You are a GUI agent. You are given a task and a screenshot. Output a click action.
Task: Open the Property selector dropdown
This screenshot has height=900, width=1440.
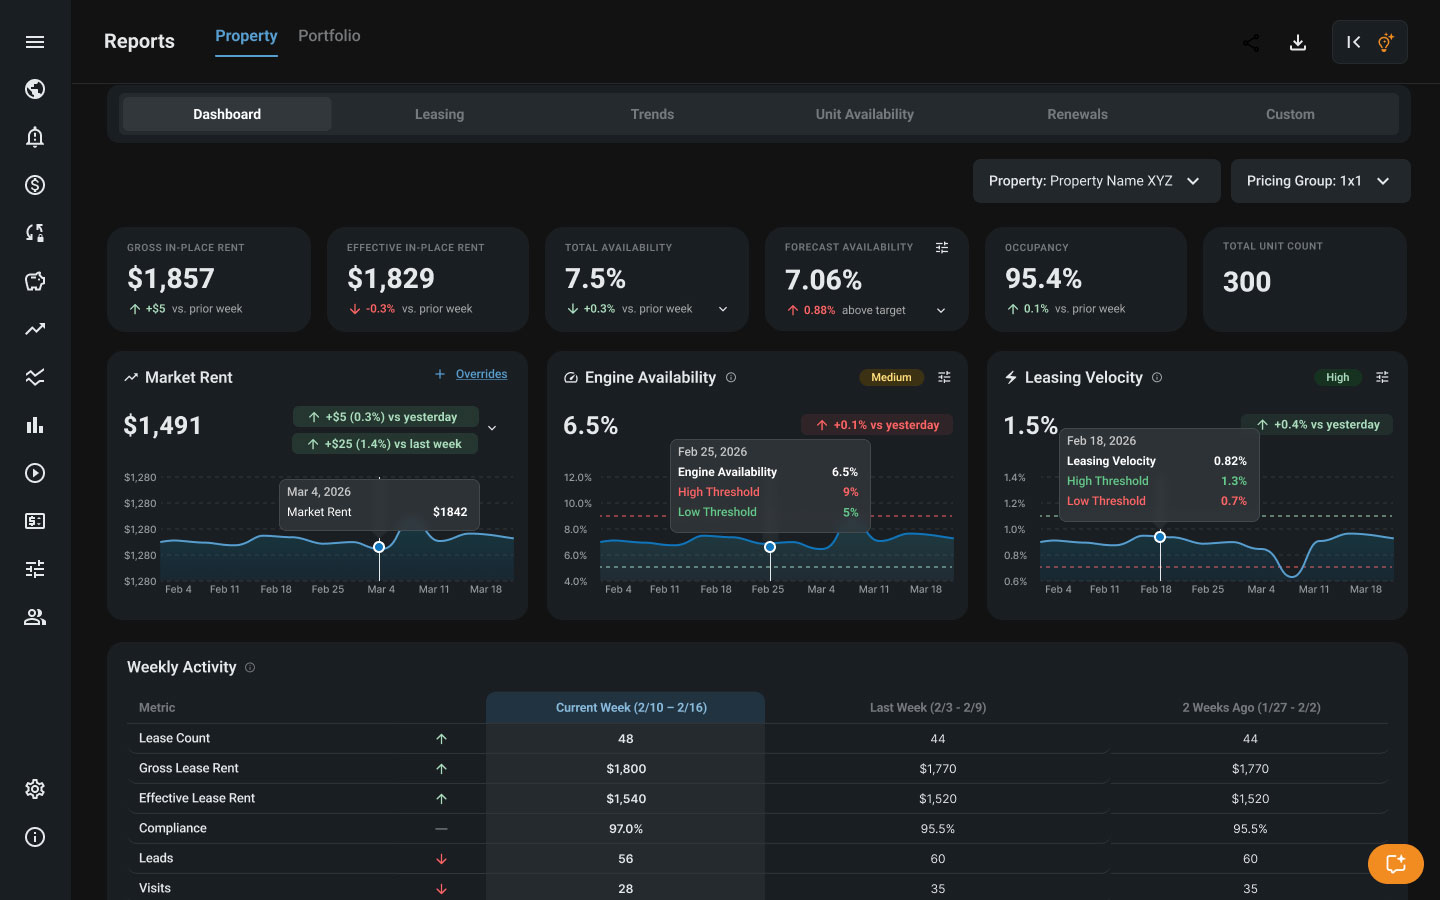click(x=1096, y=181)
